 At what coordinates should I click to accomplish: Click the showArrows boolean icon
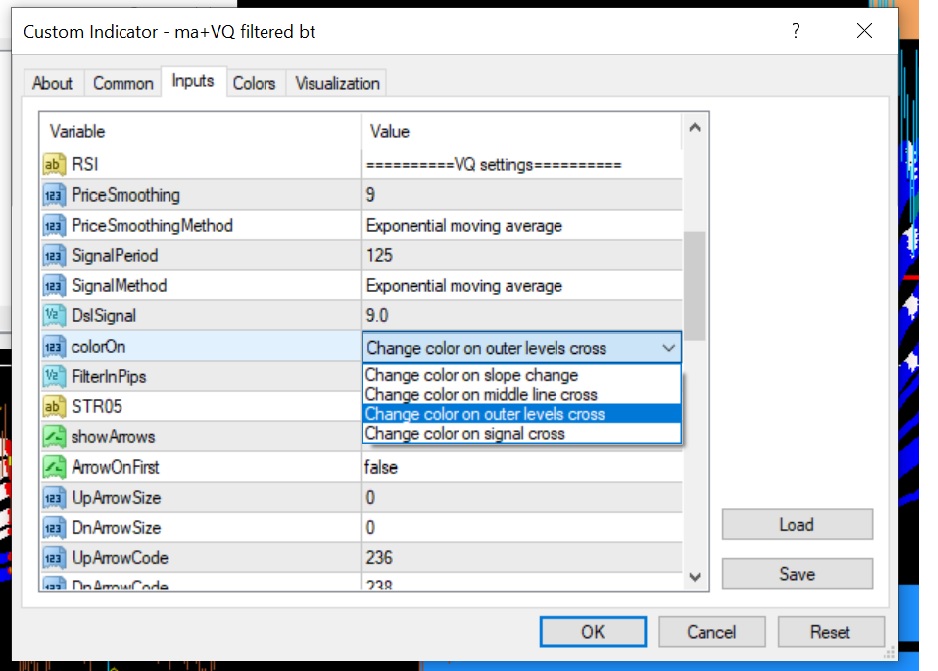[x=53, y=437]
